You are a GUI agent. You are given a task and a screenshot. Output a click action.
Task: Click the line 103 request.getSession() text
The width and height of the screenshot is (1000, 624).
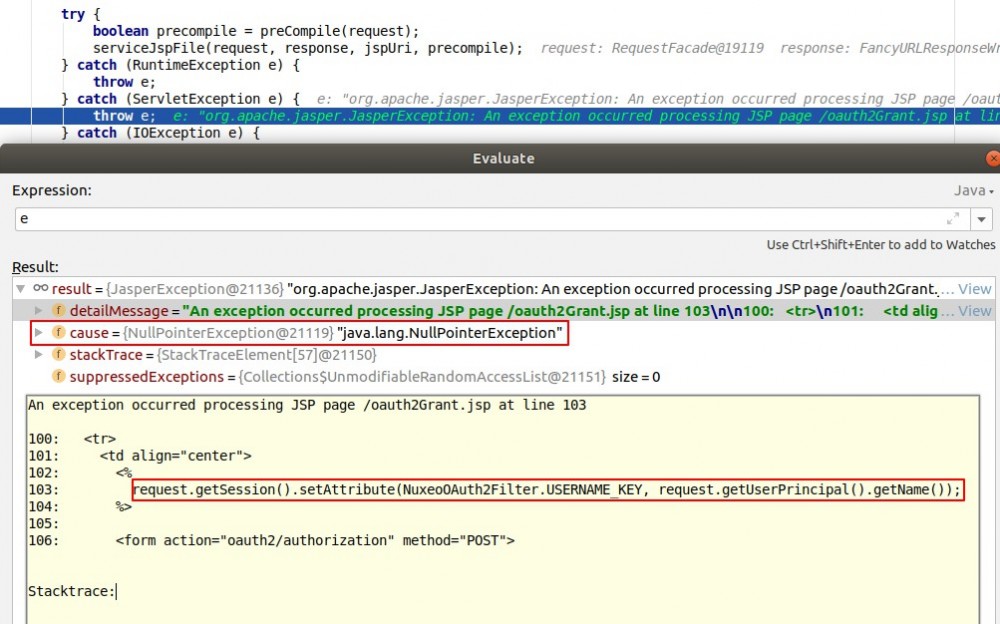[x=547, y=489]
